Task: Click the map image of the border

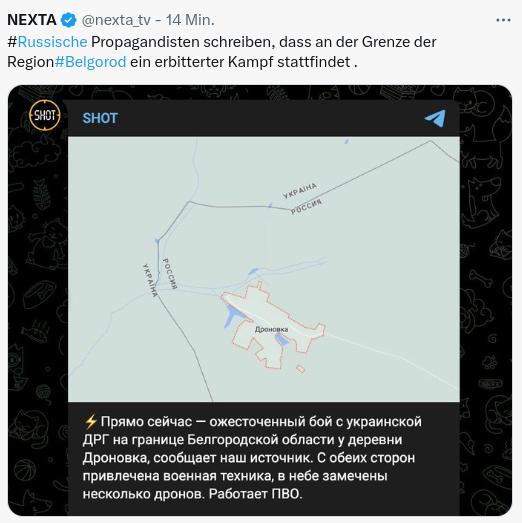Action: [264, 269]
